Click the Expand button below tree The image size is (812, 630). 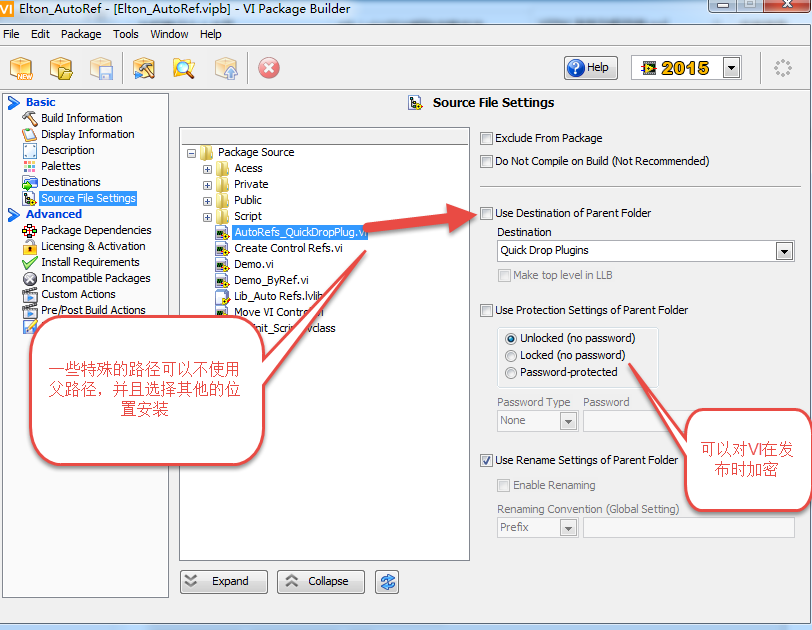pyautogui.click(x=224, y=582)
